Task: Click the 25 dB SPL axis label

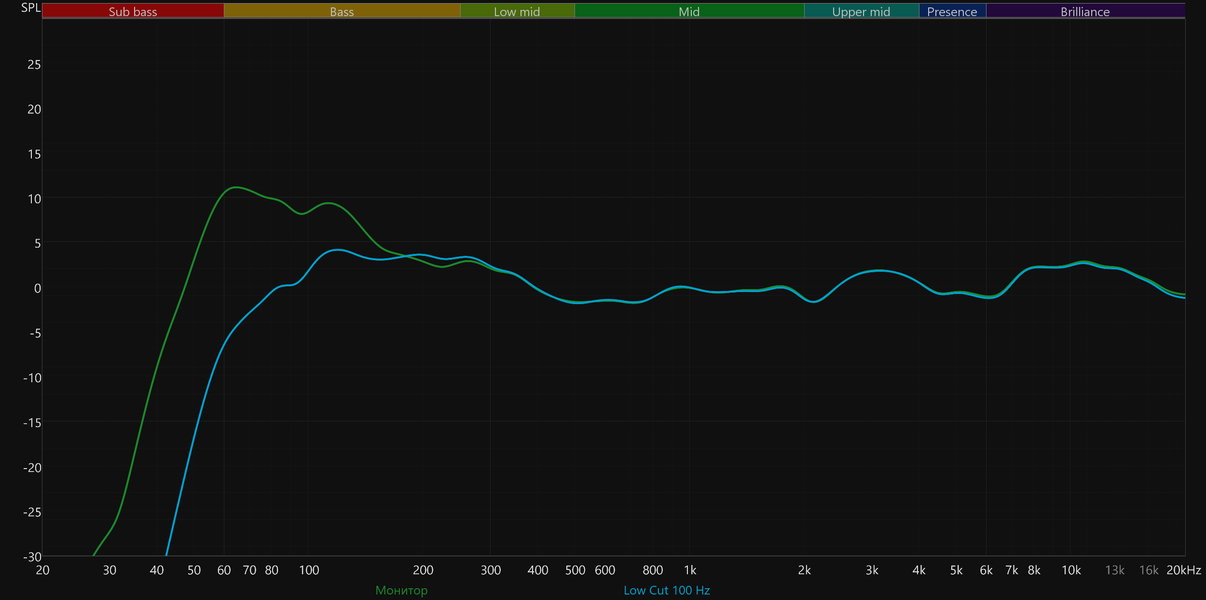Action: click(x=34, y=64)
